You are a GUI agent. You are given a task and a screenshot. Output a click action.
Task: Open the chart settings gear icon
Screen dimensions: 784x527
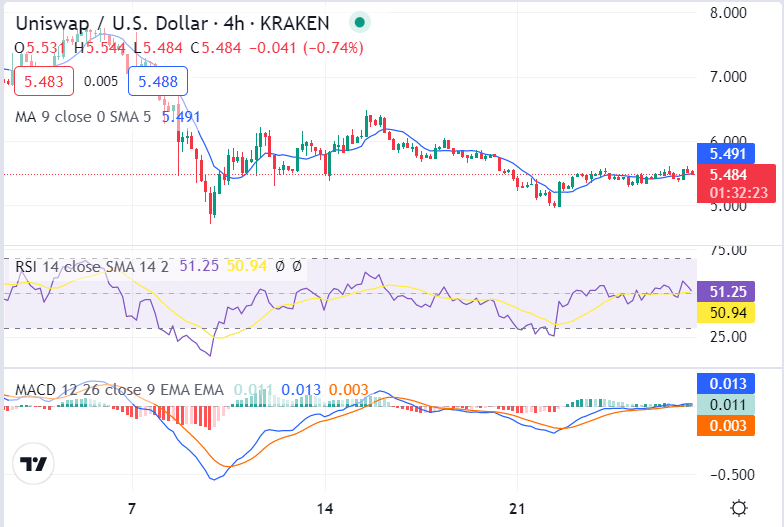point(738,508)
